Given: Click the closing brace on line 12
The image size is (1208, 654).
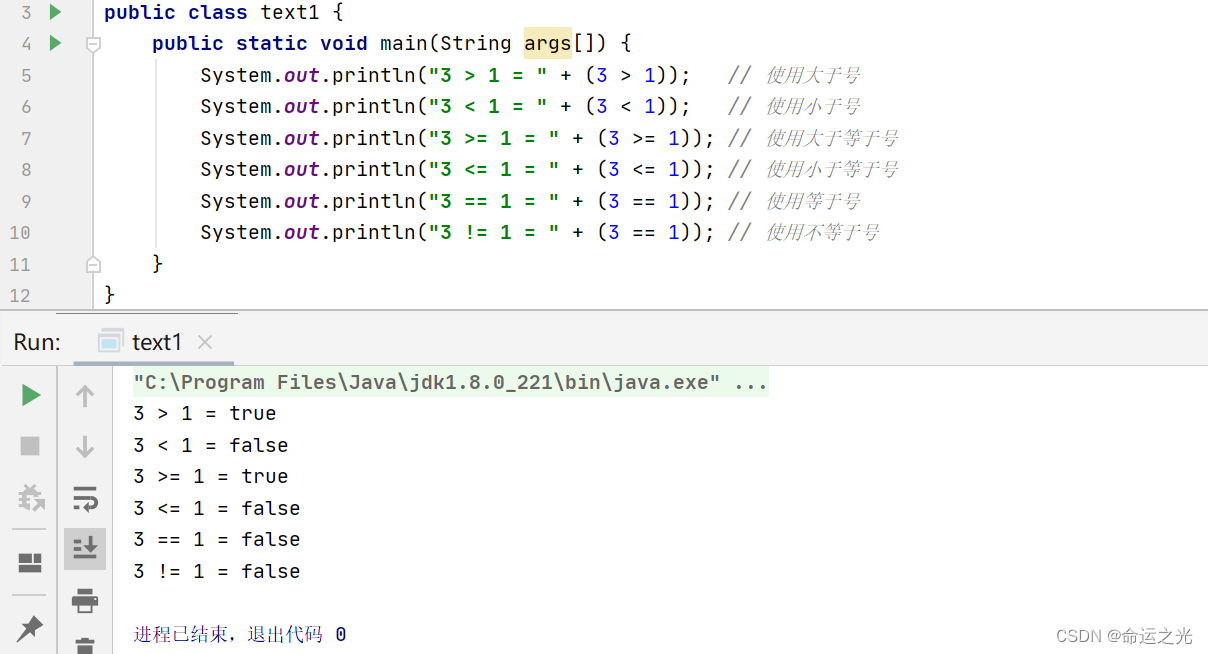Looking at the screenshot, I should (110, 295).
